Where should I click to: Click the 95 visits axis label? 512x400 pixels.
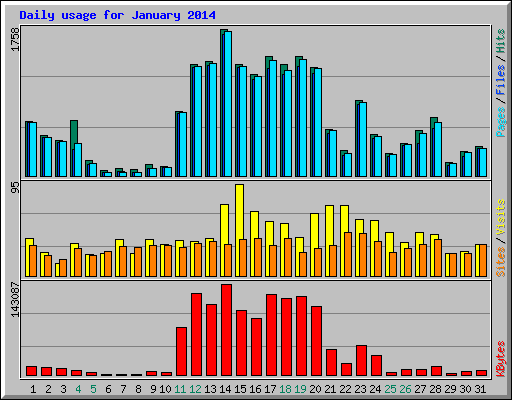pos(15,188)
